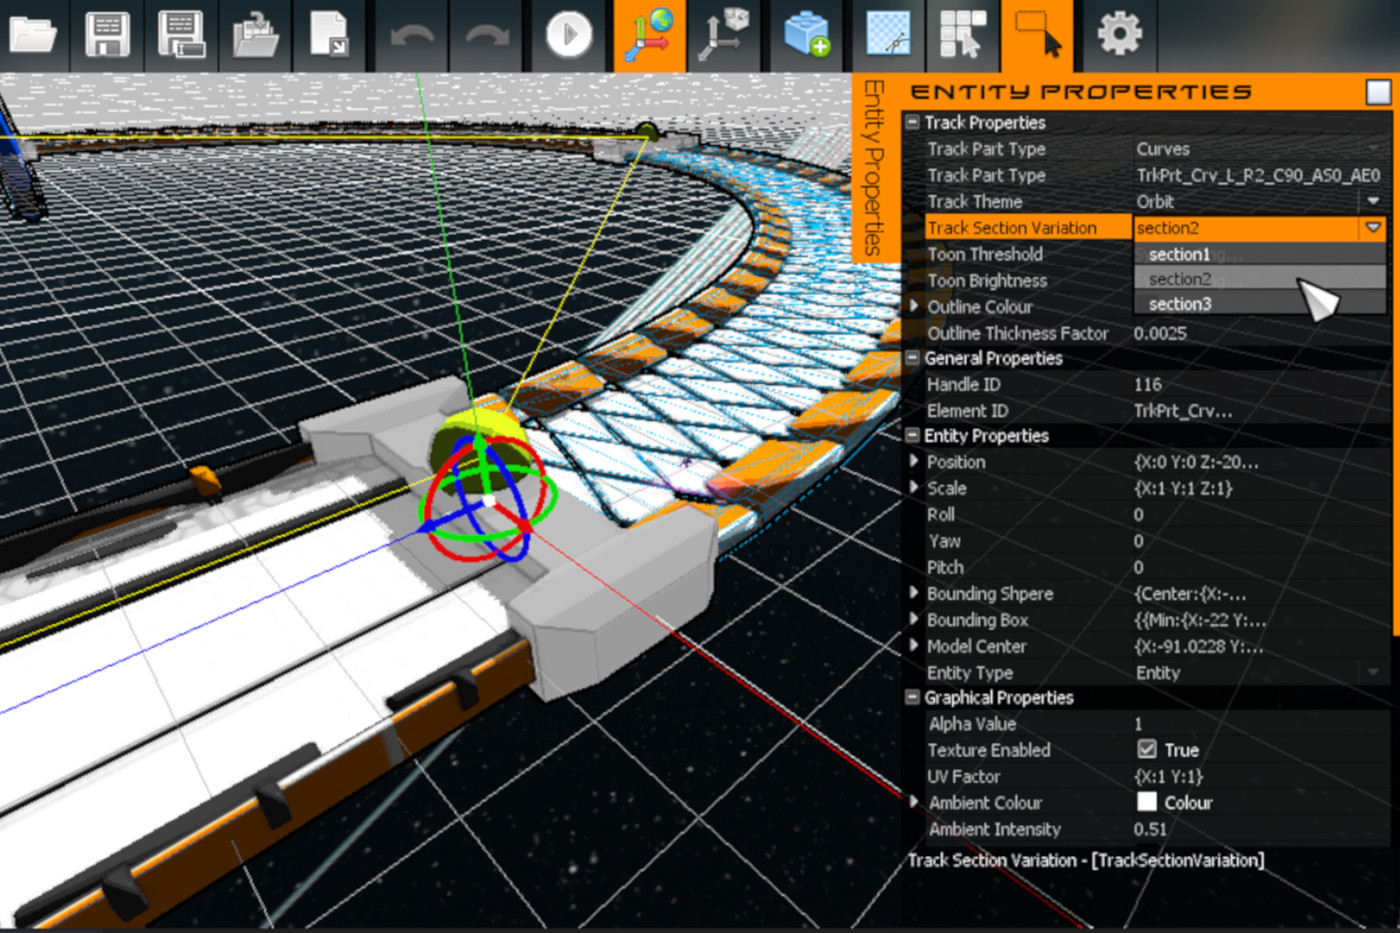The height and width of the screenshot is (933, 1400).
Task: Select the block picker toolbar icon
Action: (963, 35)
